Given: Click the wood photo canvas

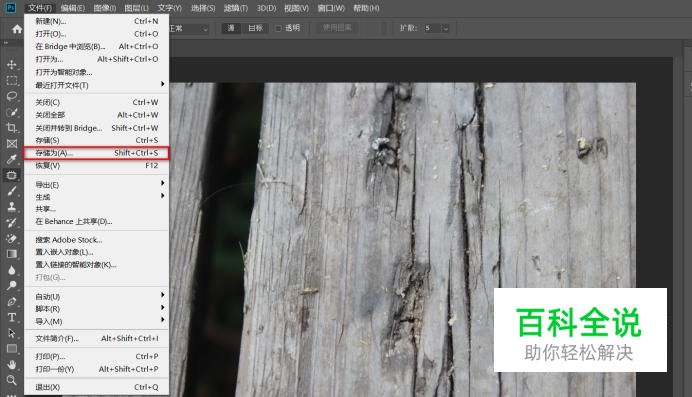Looking at the screenshot, I should point(402,240).
